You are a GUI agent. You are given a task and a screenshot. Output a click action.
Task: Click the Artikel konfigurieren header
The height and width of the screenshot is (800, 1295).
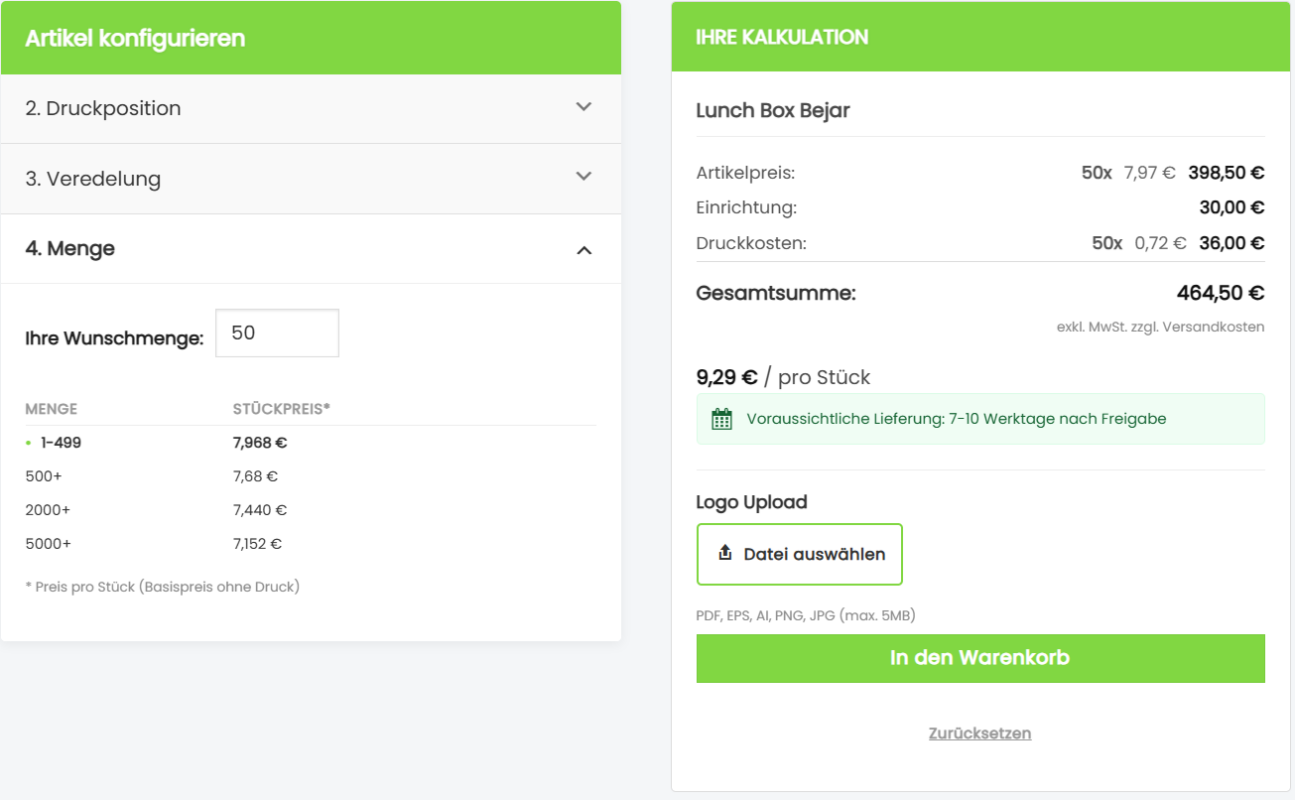point(135,38)
